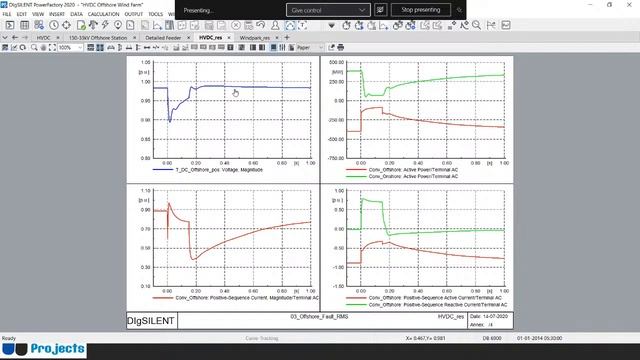
Task: Open the VIEW menu
Action: [x=38, y=14]
